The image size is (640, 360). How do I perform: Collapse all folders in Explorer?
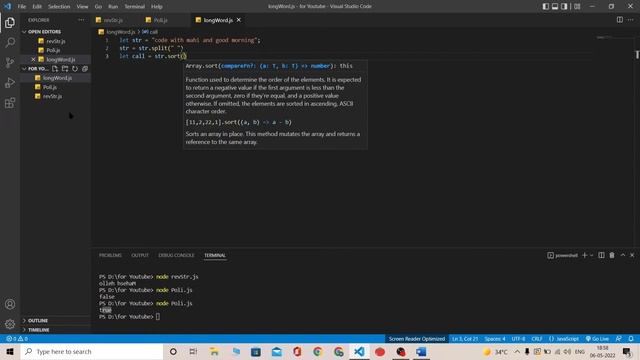(85, 69)
